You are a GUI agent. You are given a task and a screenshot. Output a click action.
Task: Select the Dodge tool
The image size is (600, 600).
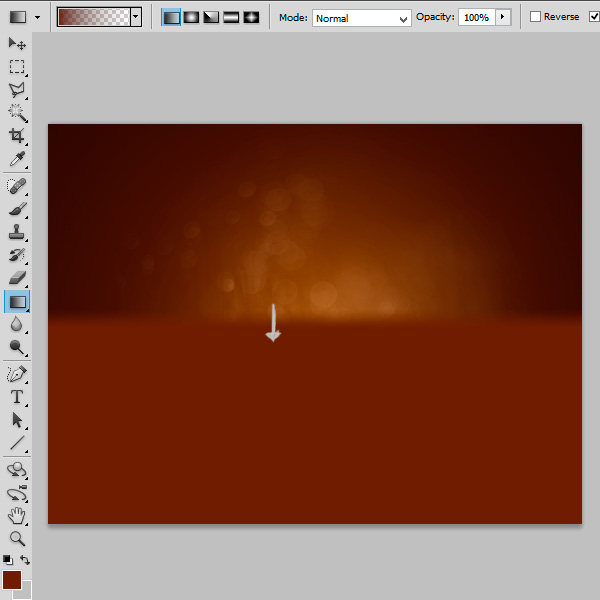pos(17,347)
